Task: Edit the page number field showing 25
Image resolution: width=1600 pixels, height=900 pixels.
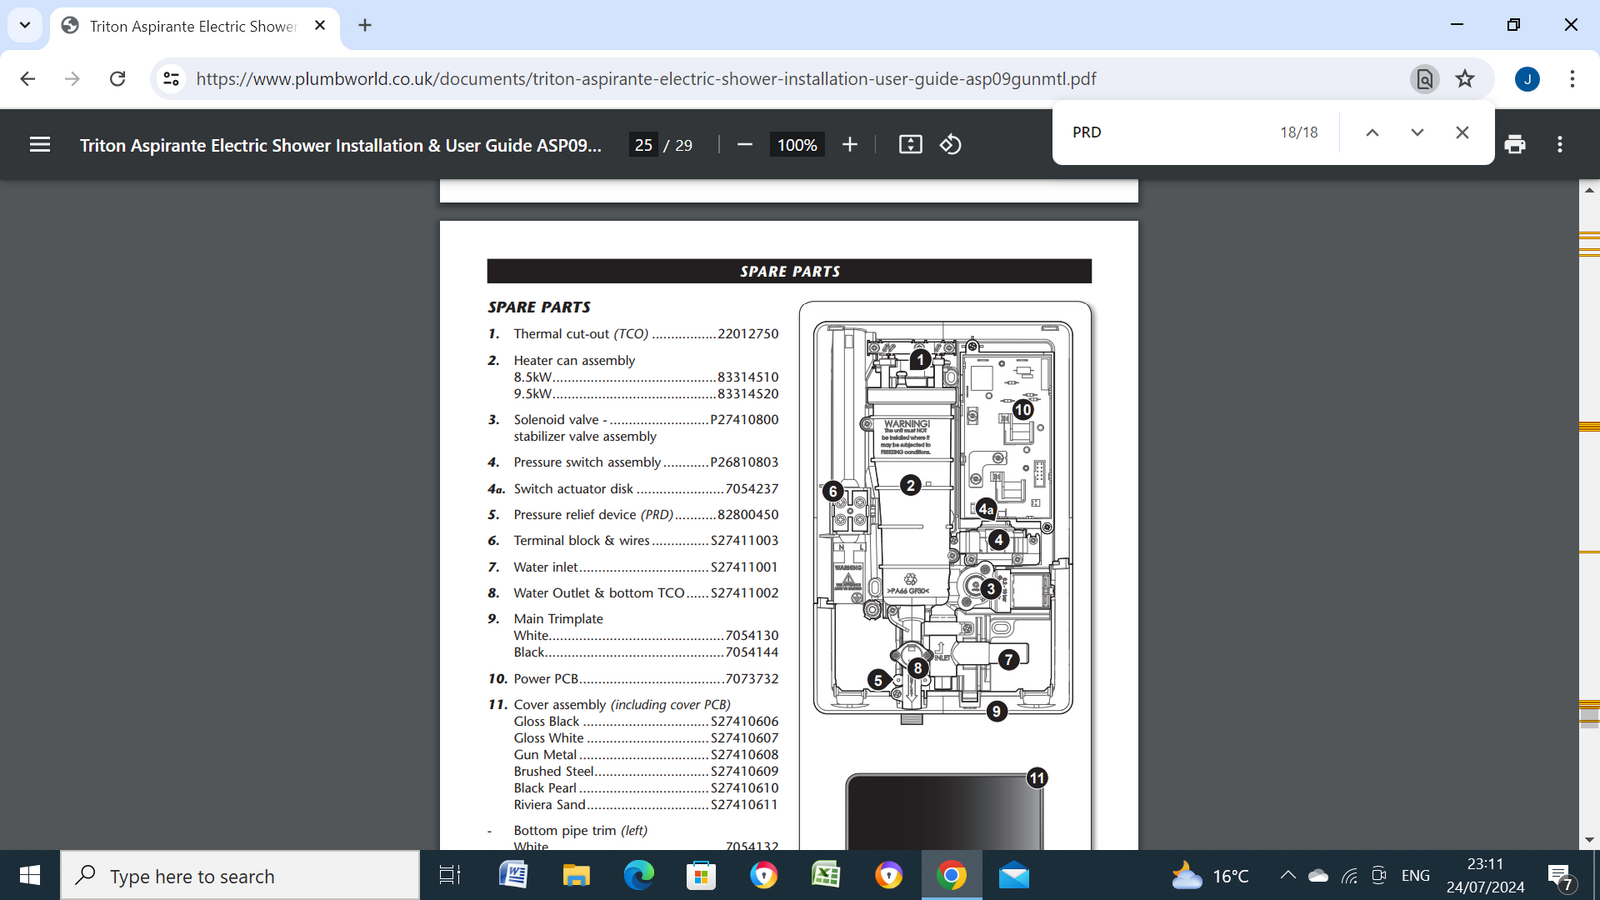Action: (642, 144)
